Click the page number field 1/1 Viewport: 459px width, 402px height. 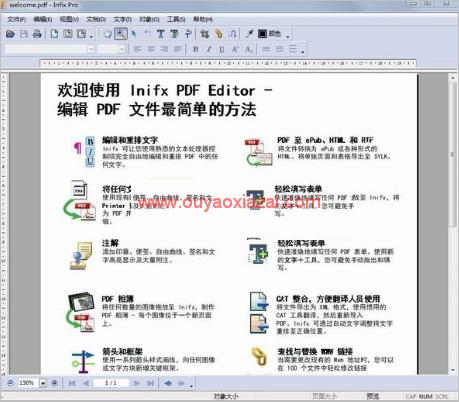111,383
